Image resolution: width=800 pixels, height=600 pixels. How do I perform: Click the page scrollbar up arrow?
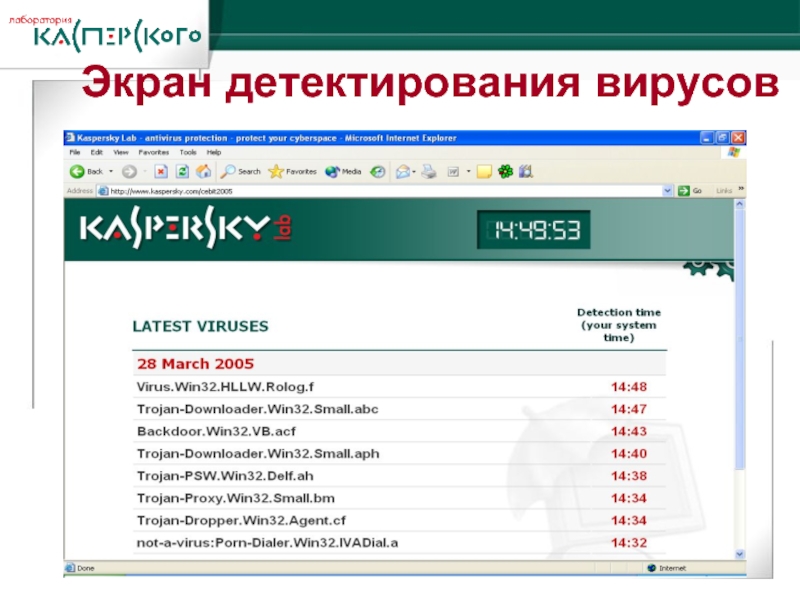tap(740, 204)
